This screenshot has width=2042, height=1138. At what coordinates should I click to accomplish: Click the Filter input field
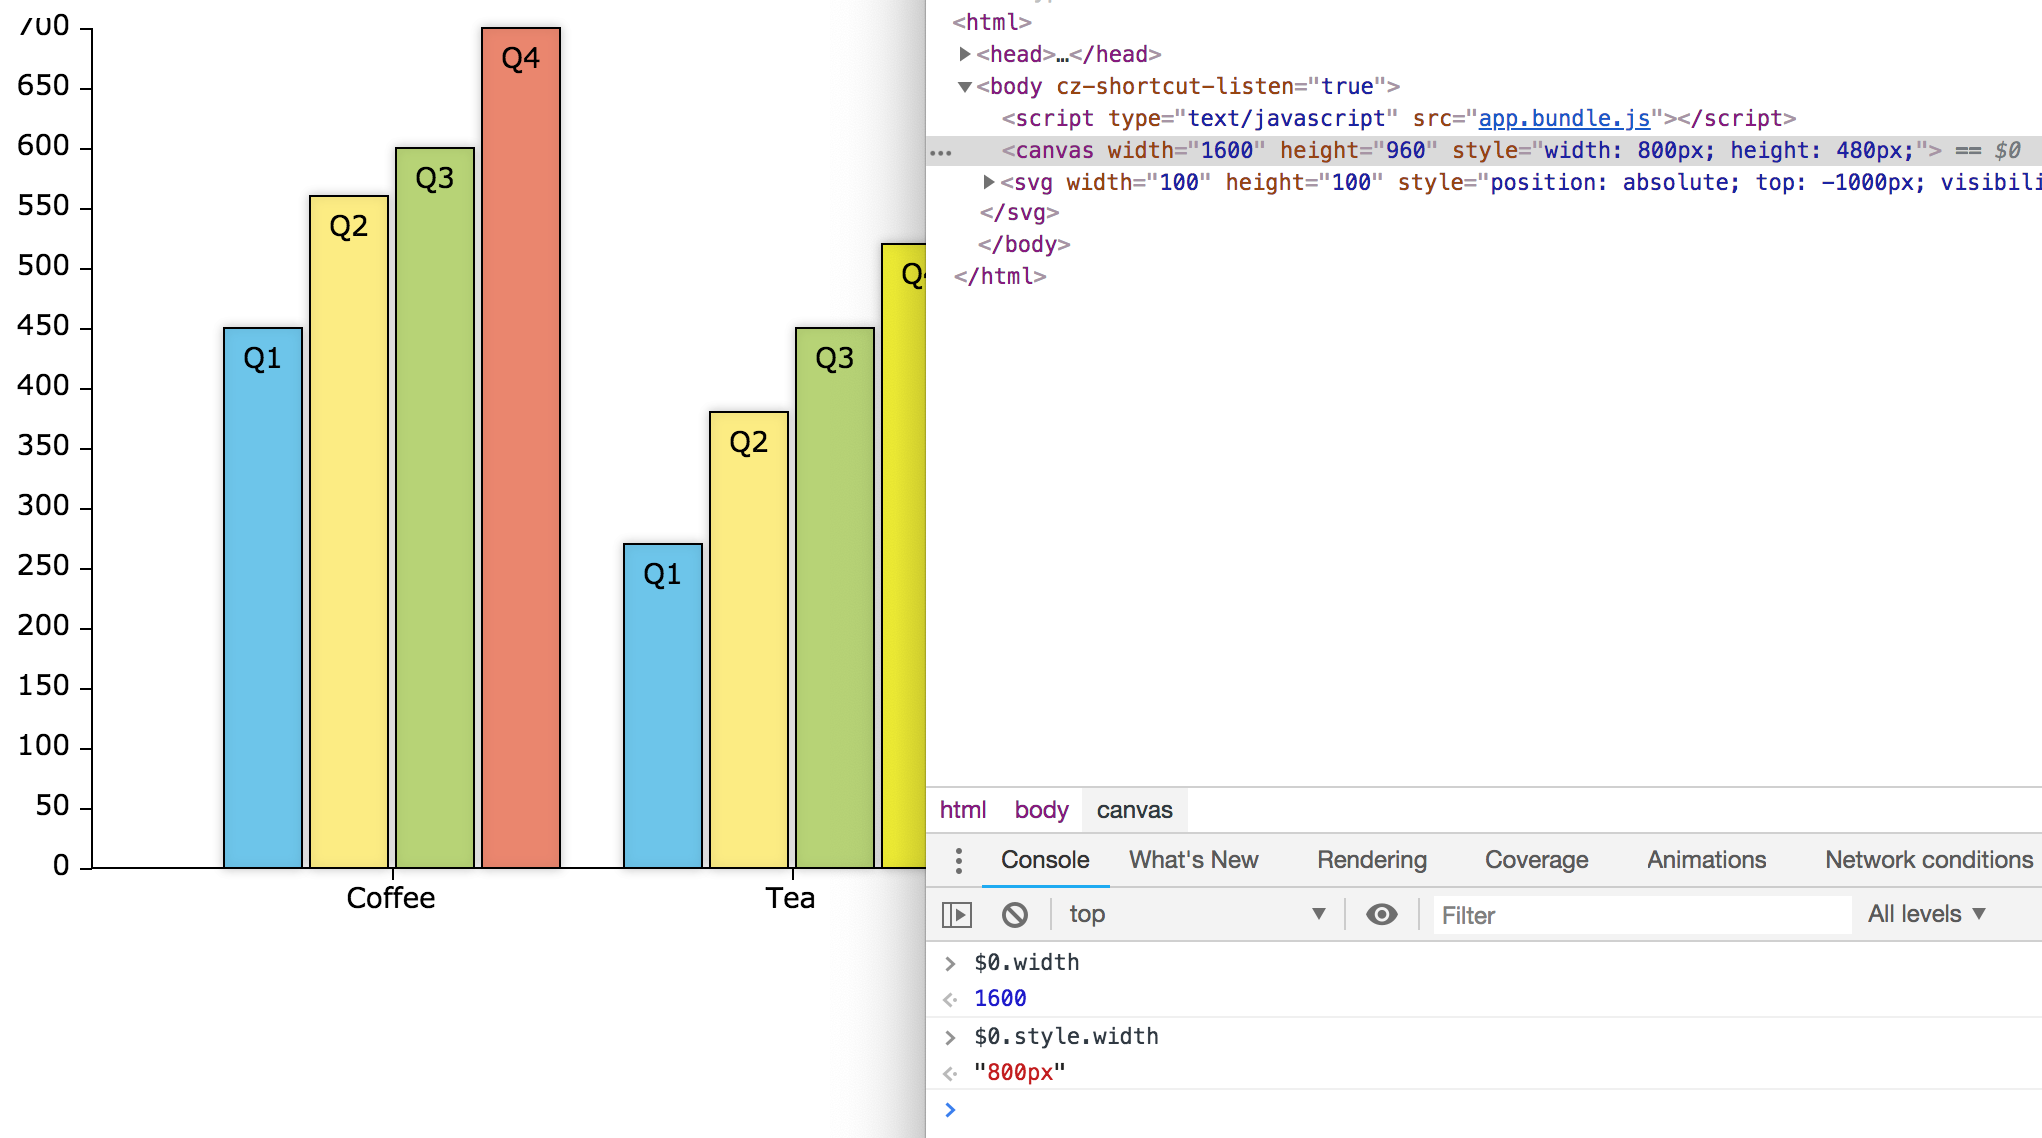(1640, 915)
